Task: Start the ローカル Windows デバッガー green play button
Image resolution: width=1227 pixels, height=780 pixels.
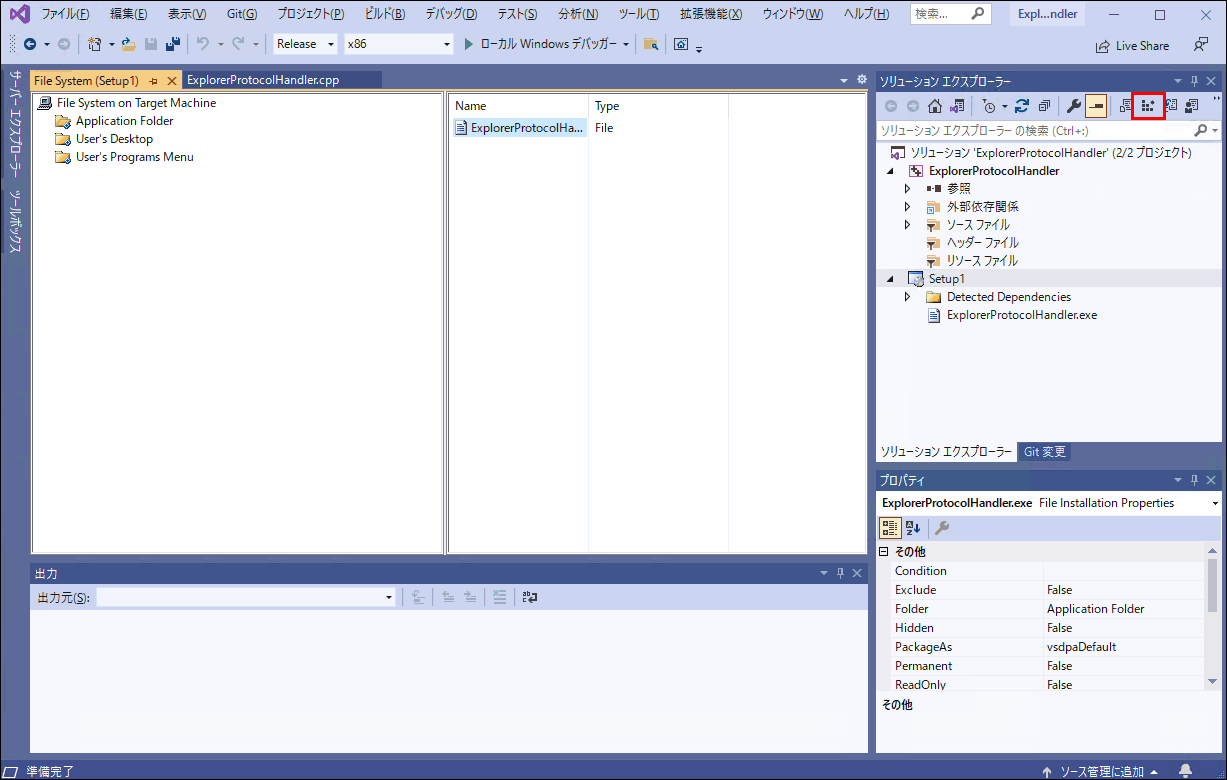Action: pyautogui.click(x=469, y=44)
